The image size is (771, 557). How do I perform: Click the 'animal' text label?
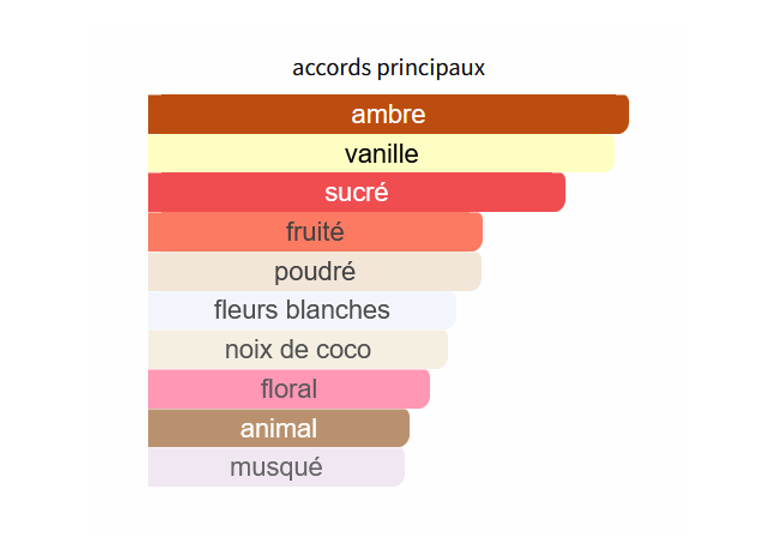(x=278, y=428)
